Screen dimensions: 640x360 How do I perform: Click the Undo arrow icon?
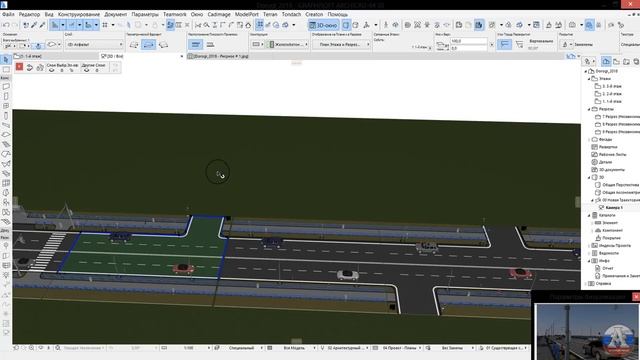point(6,25)
